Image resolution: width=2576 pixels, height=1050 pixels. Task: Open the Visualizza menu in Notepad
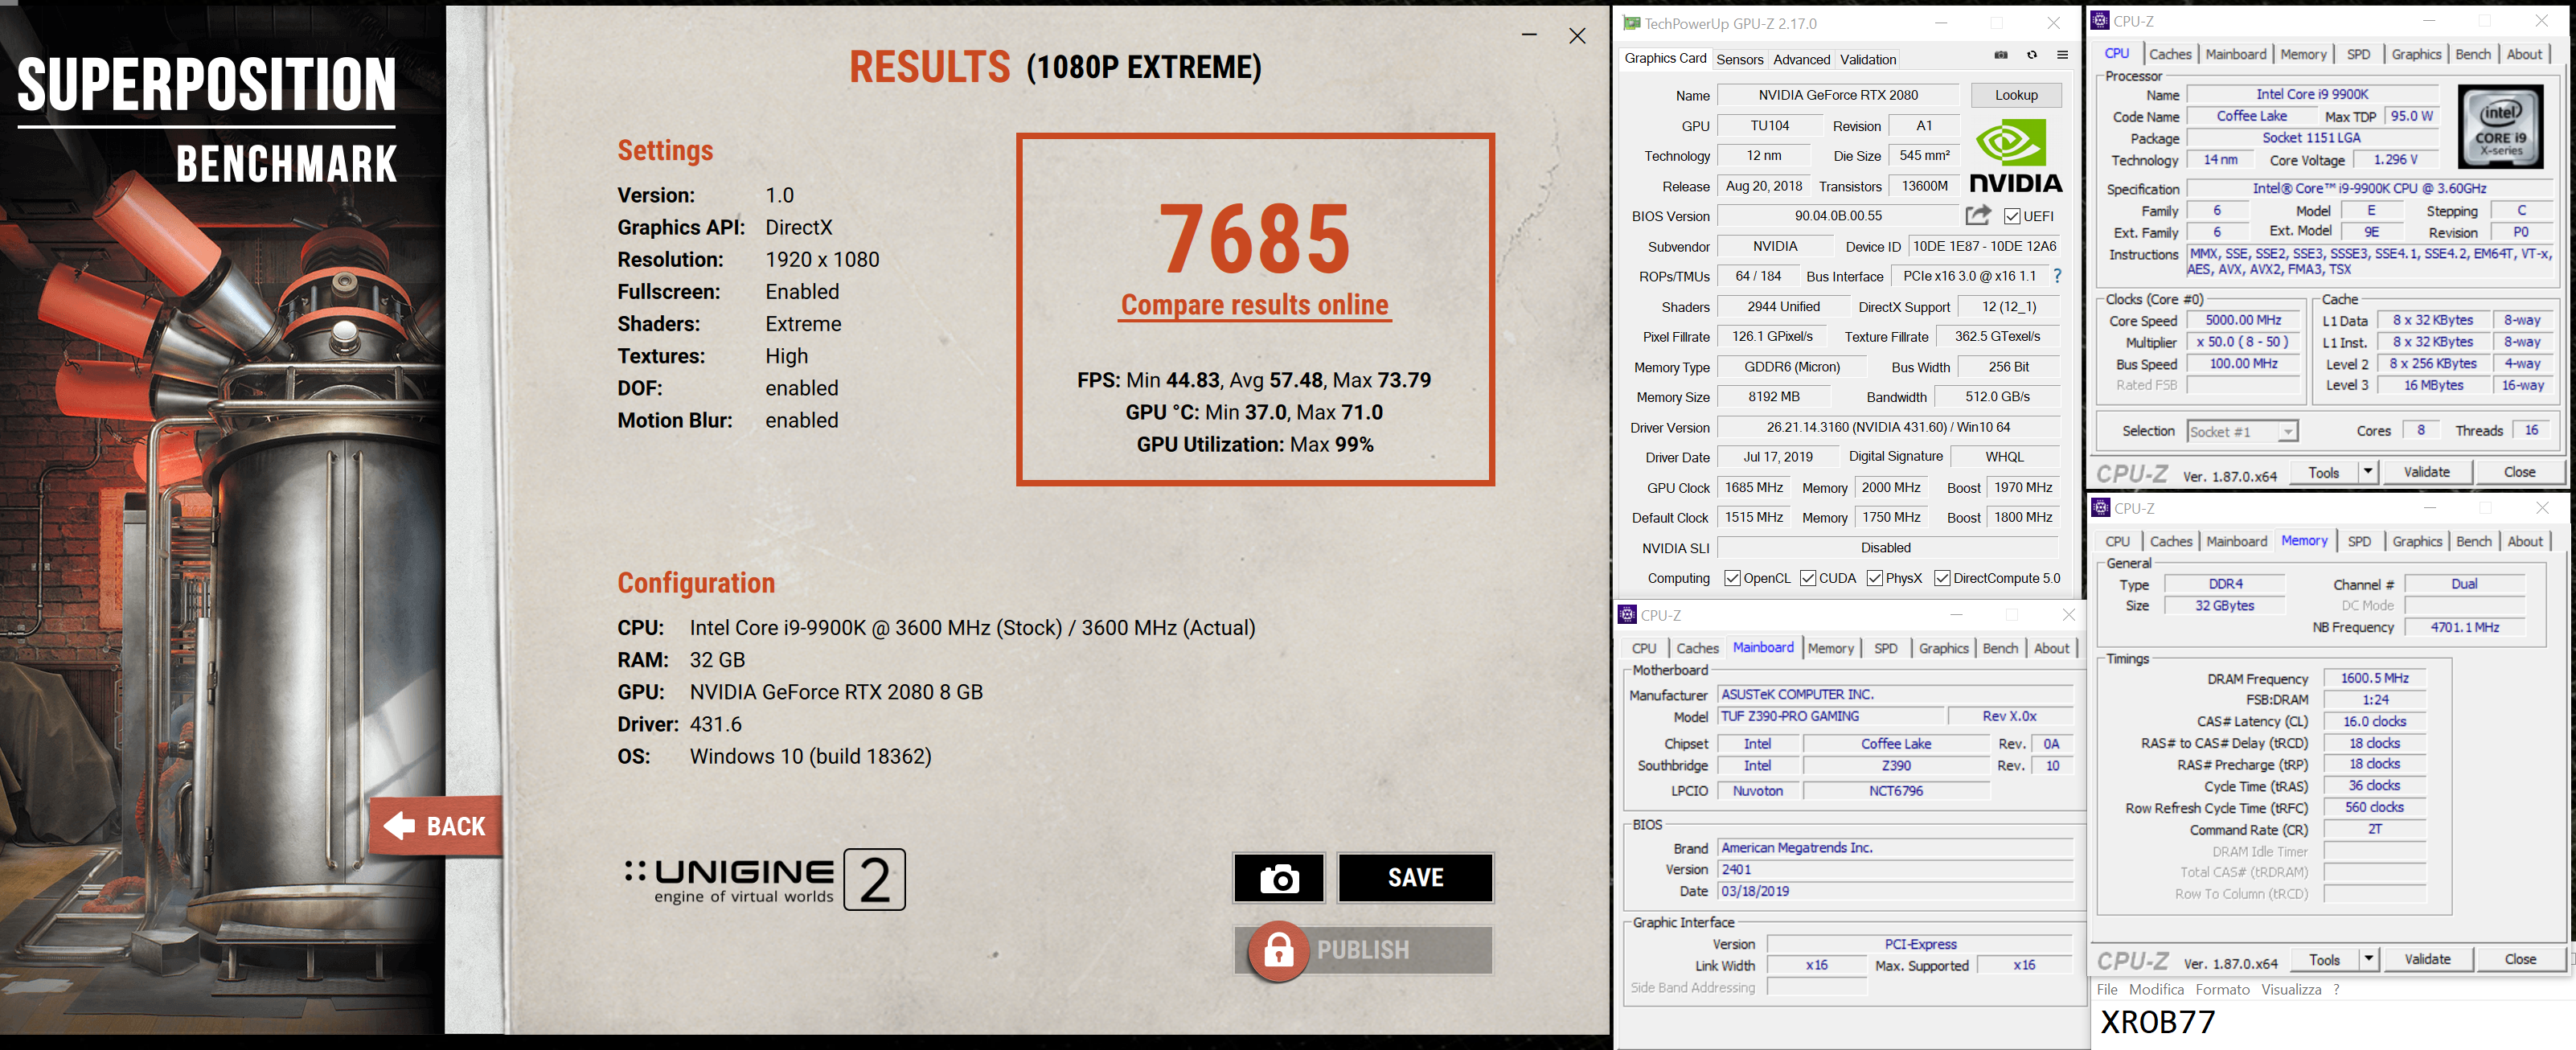point(2291,989)
